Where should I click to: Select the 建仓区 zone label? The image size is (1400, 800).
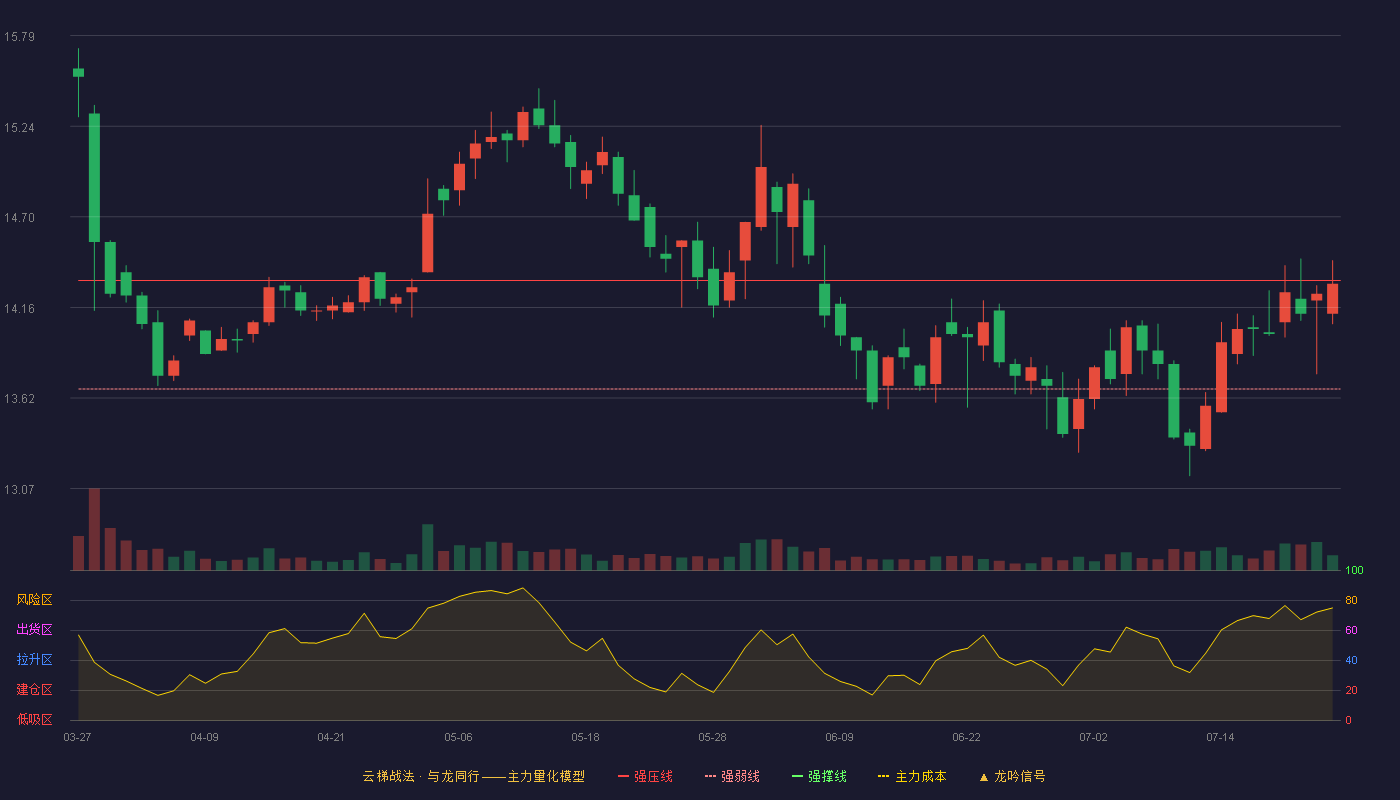[34, 690]
